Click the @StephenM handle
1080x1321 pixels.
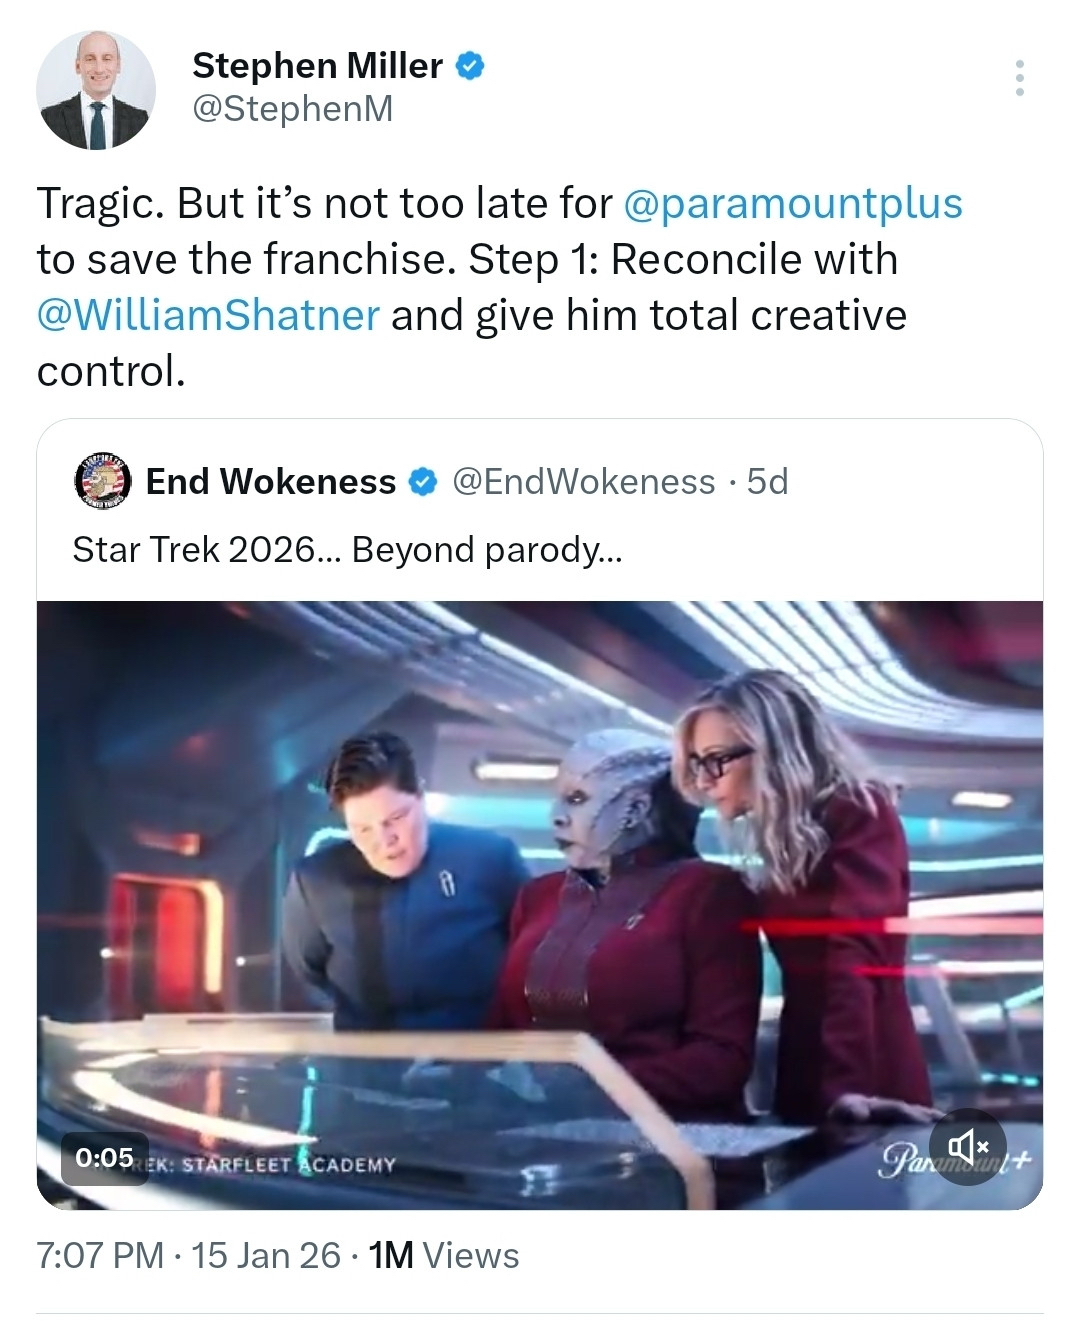click(292, 108)
